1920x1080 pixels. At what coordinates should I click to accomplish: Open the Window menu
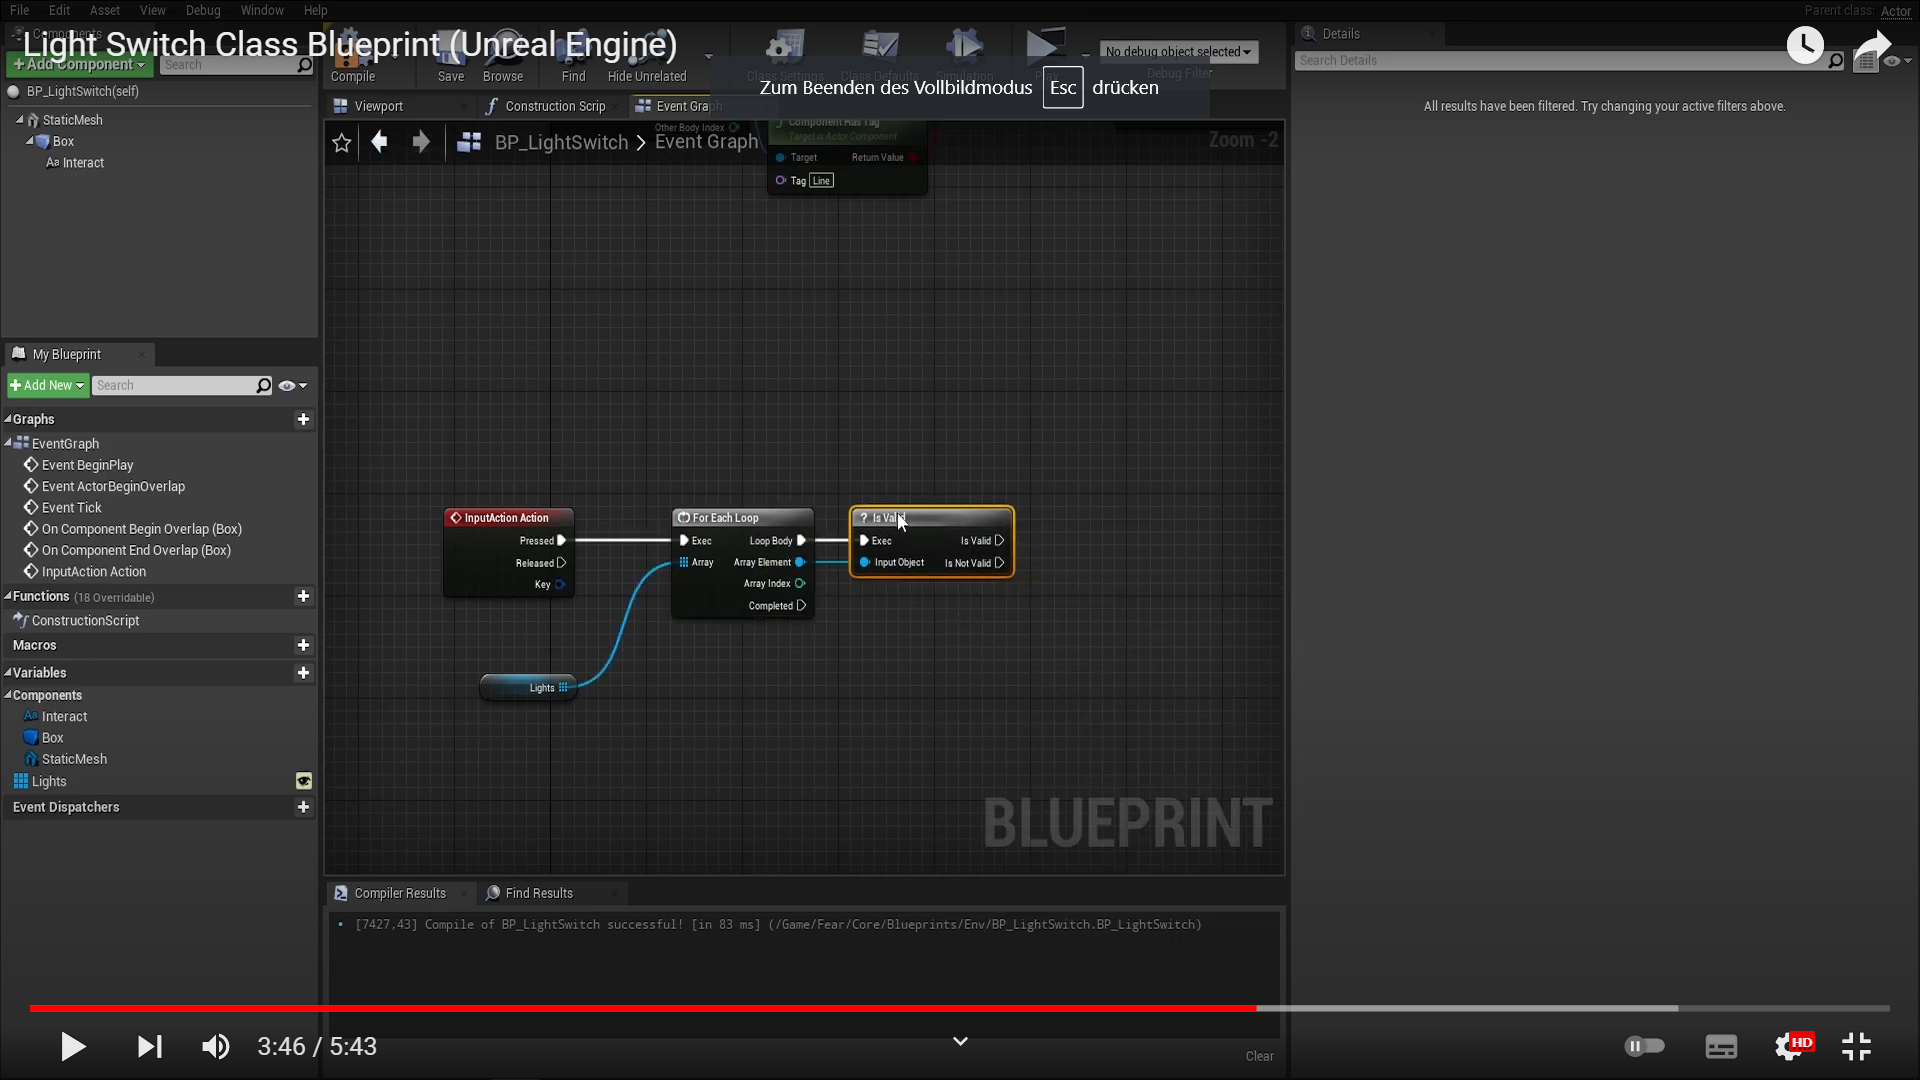pos(262,10)
